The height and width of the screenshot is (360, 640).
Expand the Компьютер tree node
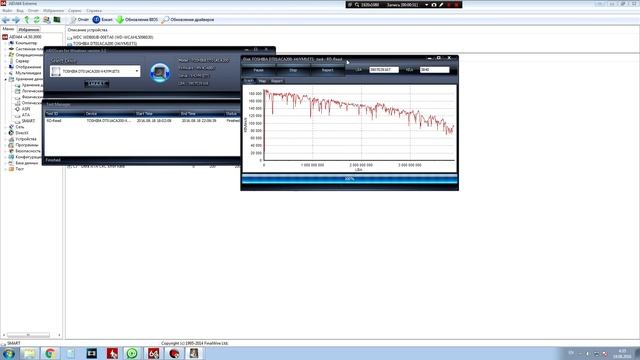point(6,43)
